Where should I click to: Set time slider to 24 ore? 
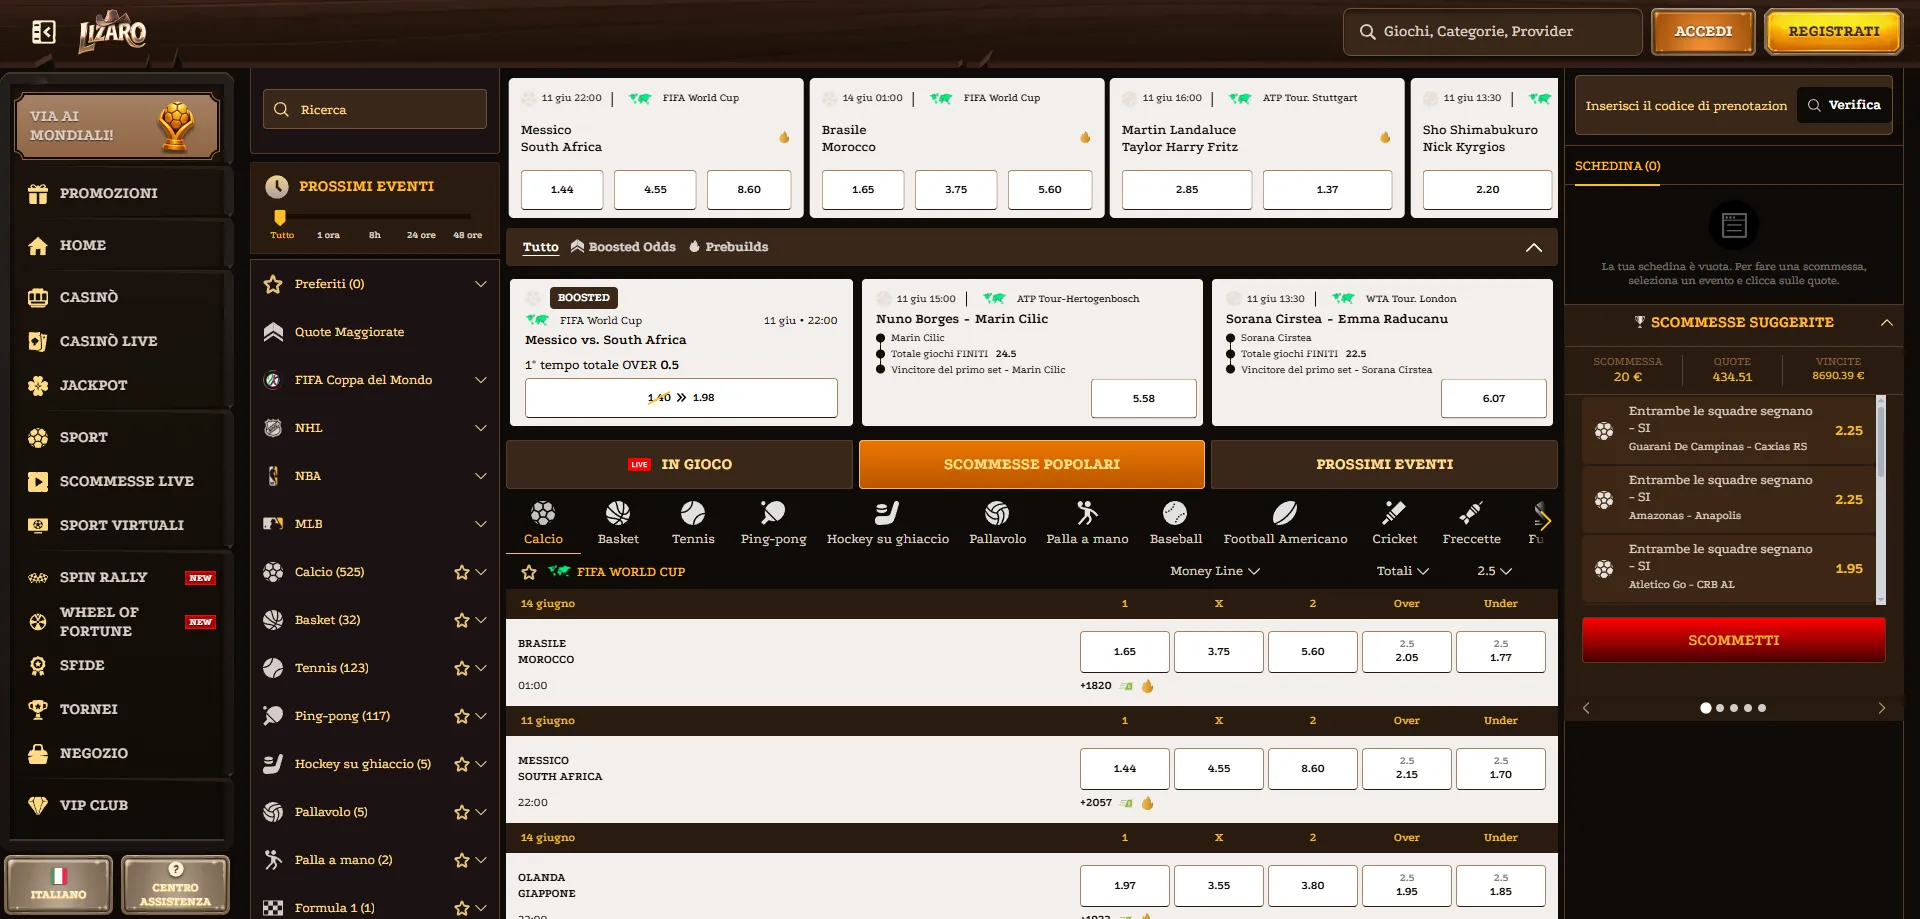point(420,235)
